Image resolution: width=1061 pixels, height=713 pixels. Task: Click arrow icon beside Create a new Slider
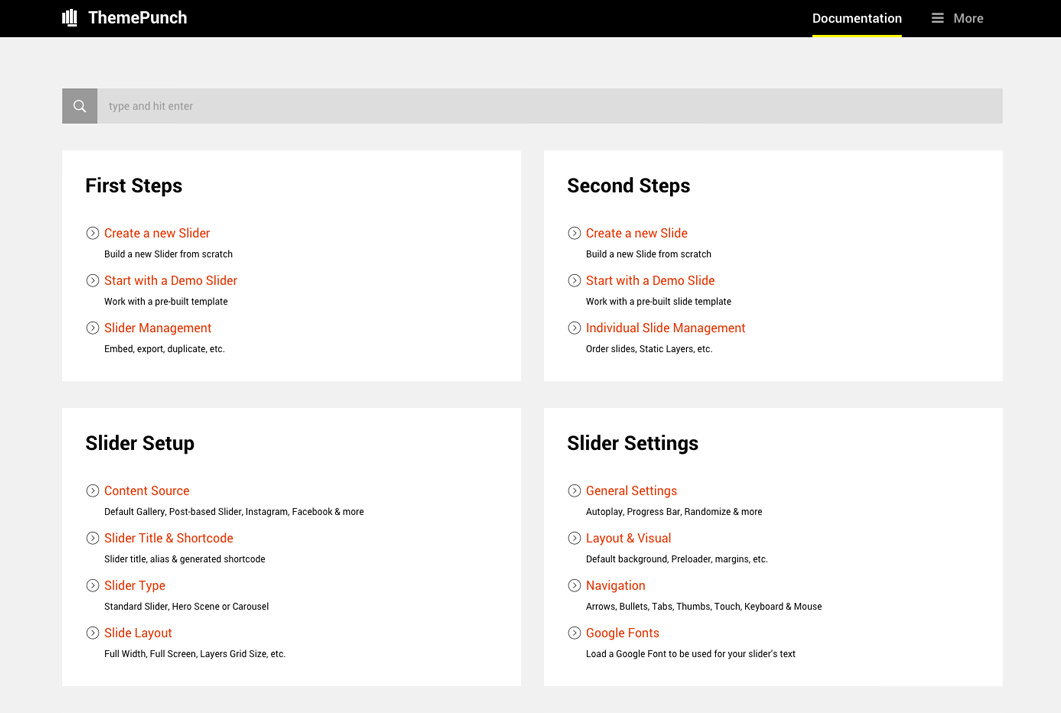[93, 233]
